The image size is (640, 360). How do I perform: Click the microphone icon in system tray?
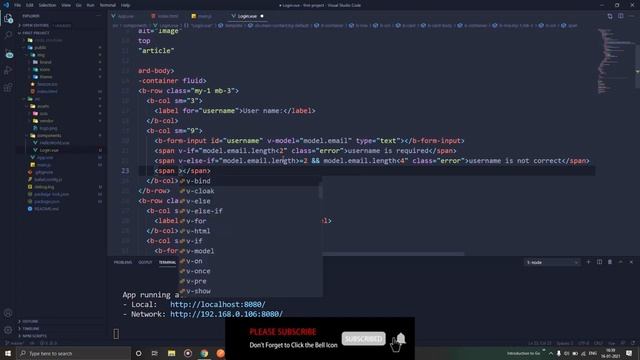pos(559,353)
